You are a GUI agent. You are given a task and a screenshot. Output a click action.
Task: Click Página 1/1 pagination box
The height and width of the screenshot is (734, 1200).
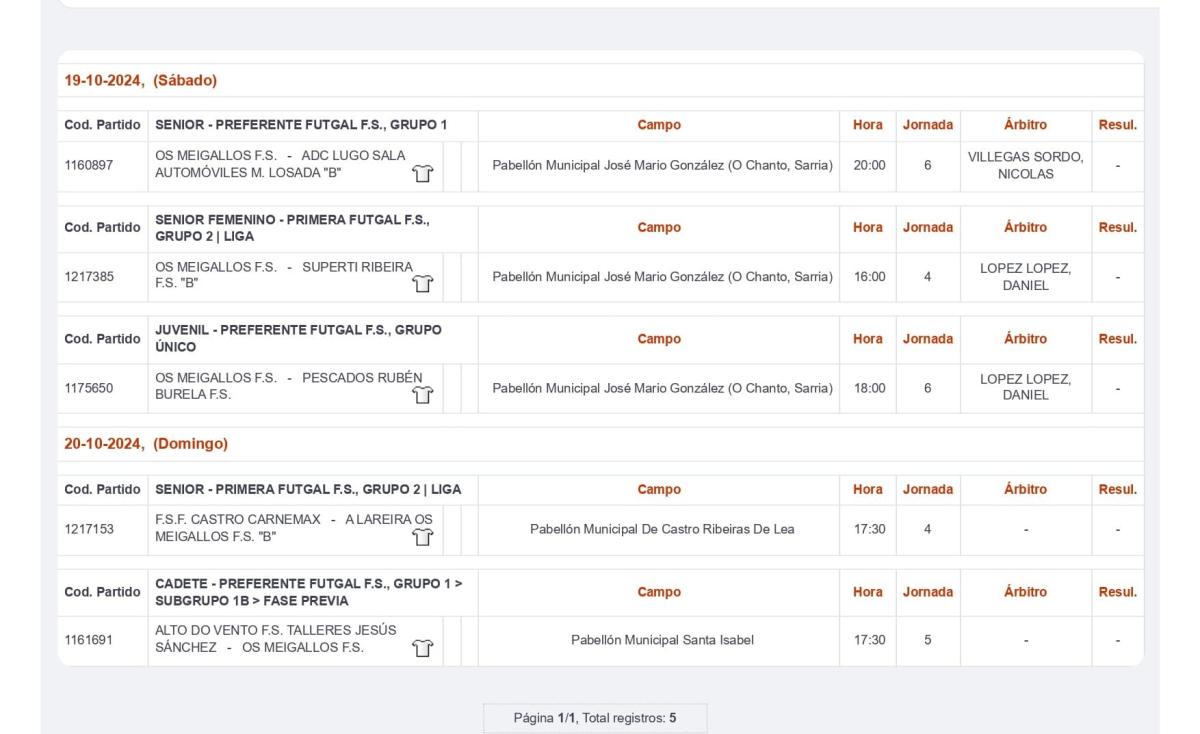(595, 718)
